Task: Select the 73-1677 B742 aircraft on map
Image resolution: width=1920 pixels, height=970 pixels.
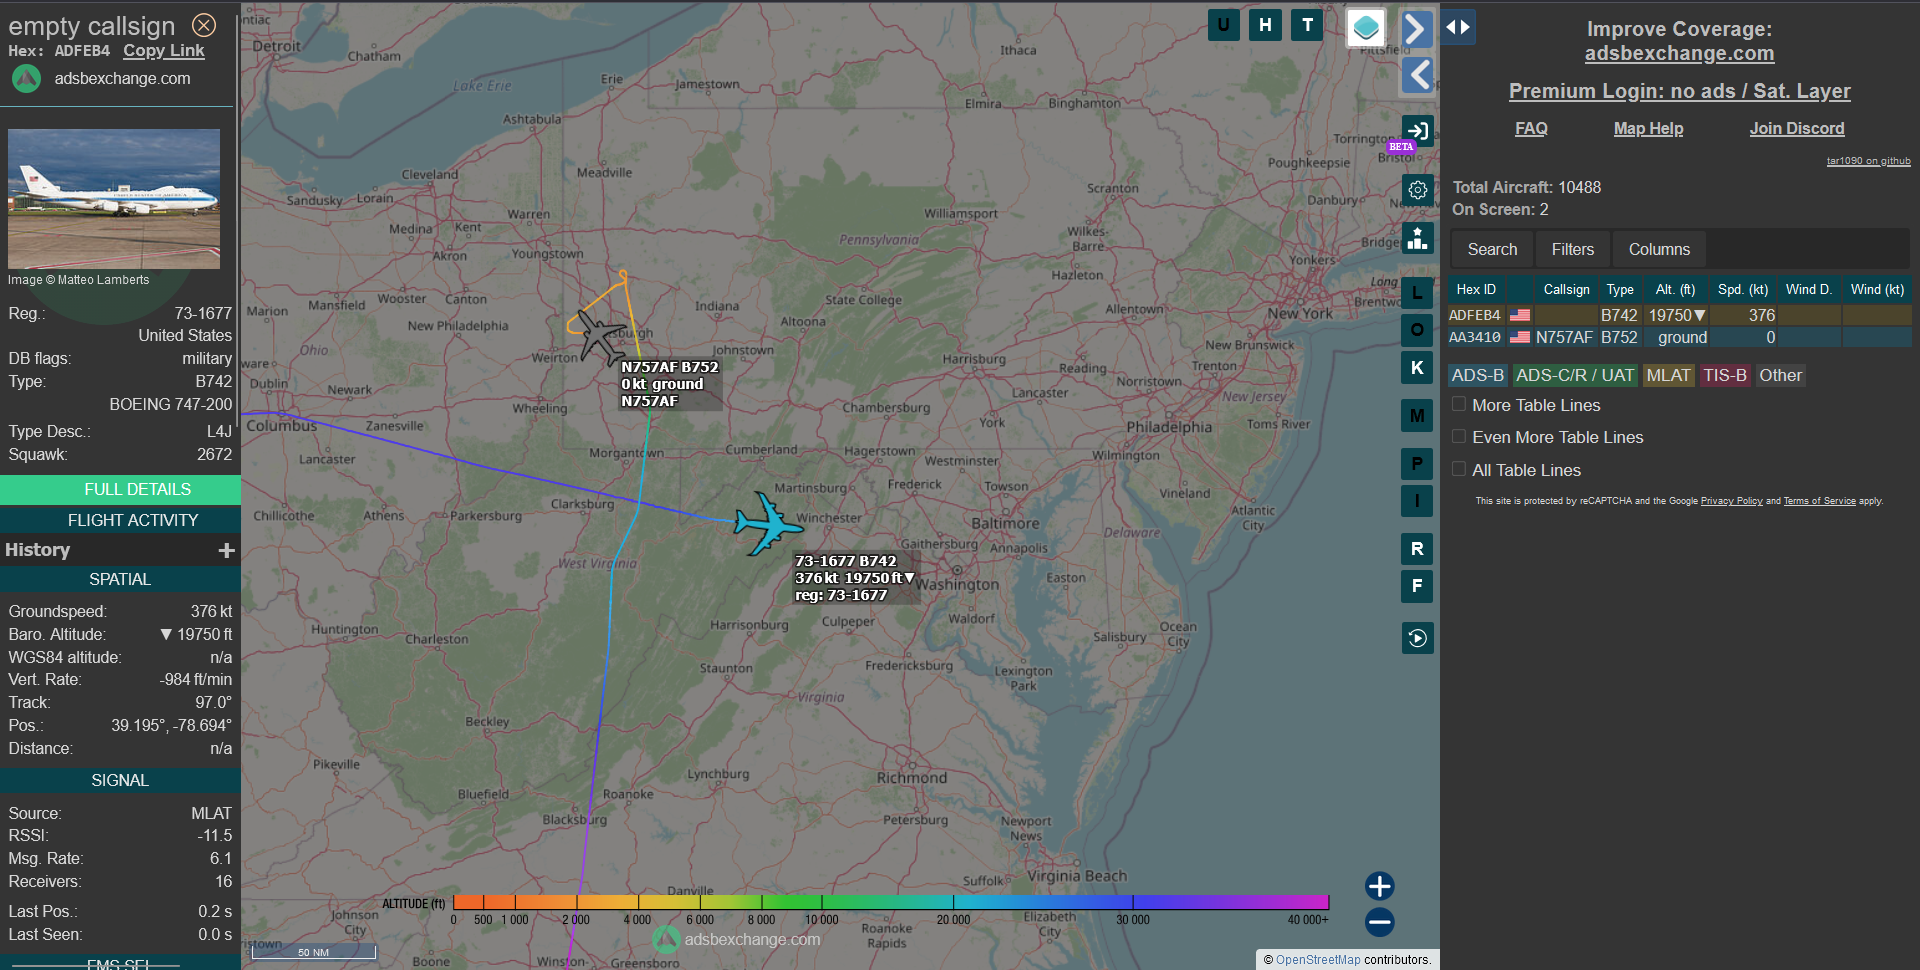Action: (768, 523)
